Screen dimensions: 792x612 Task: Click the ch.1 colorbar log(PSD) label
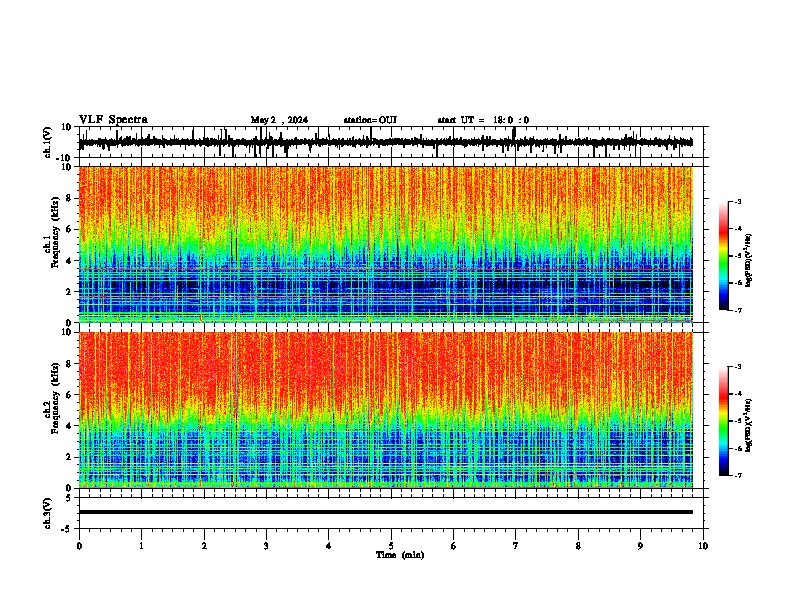click(749, 261)
